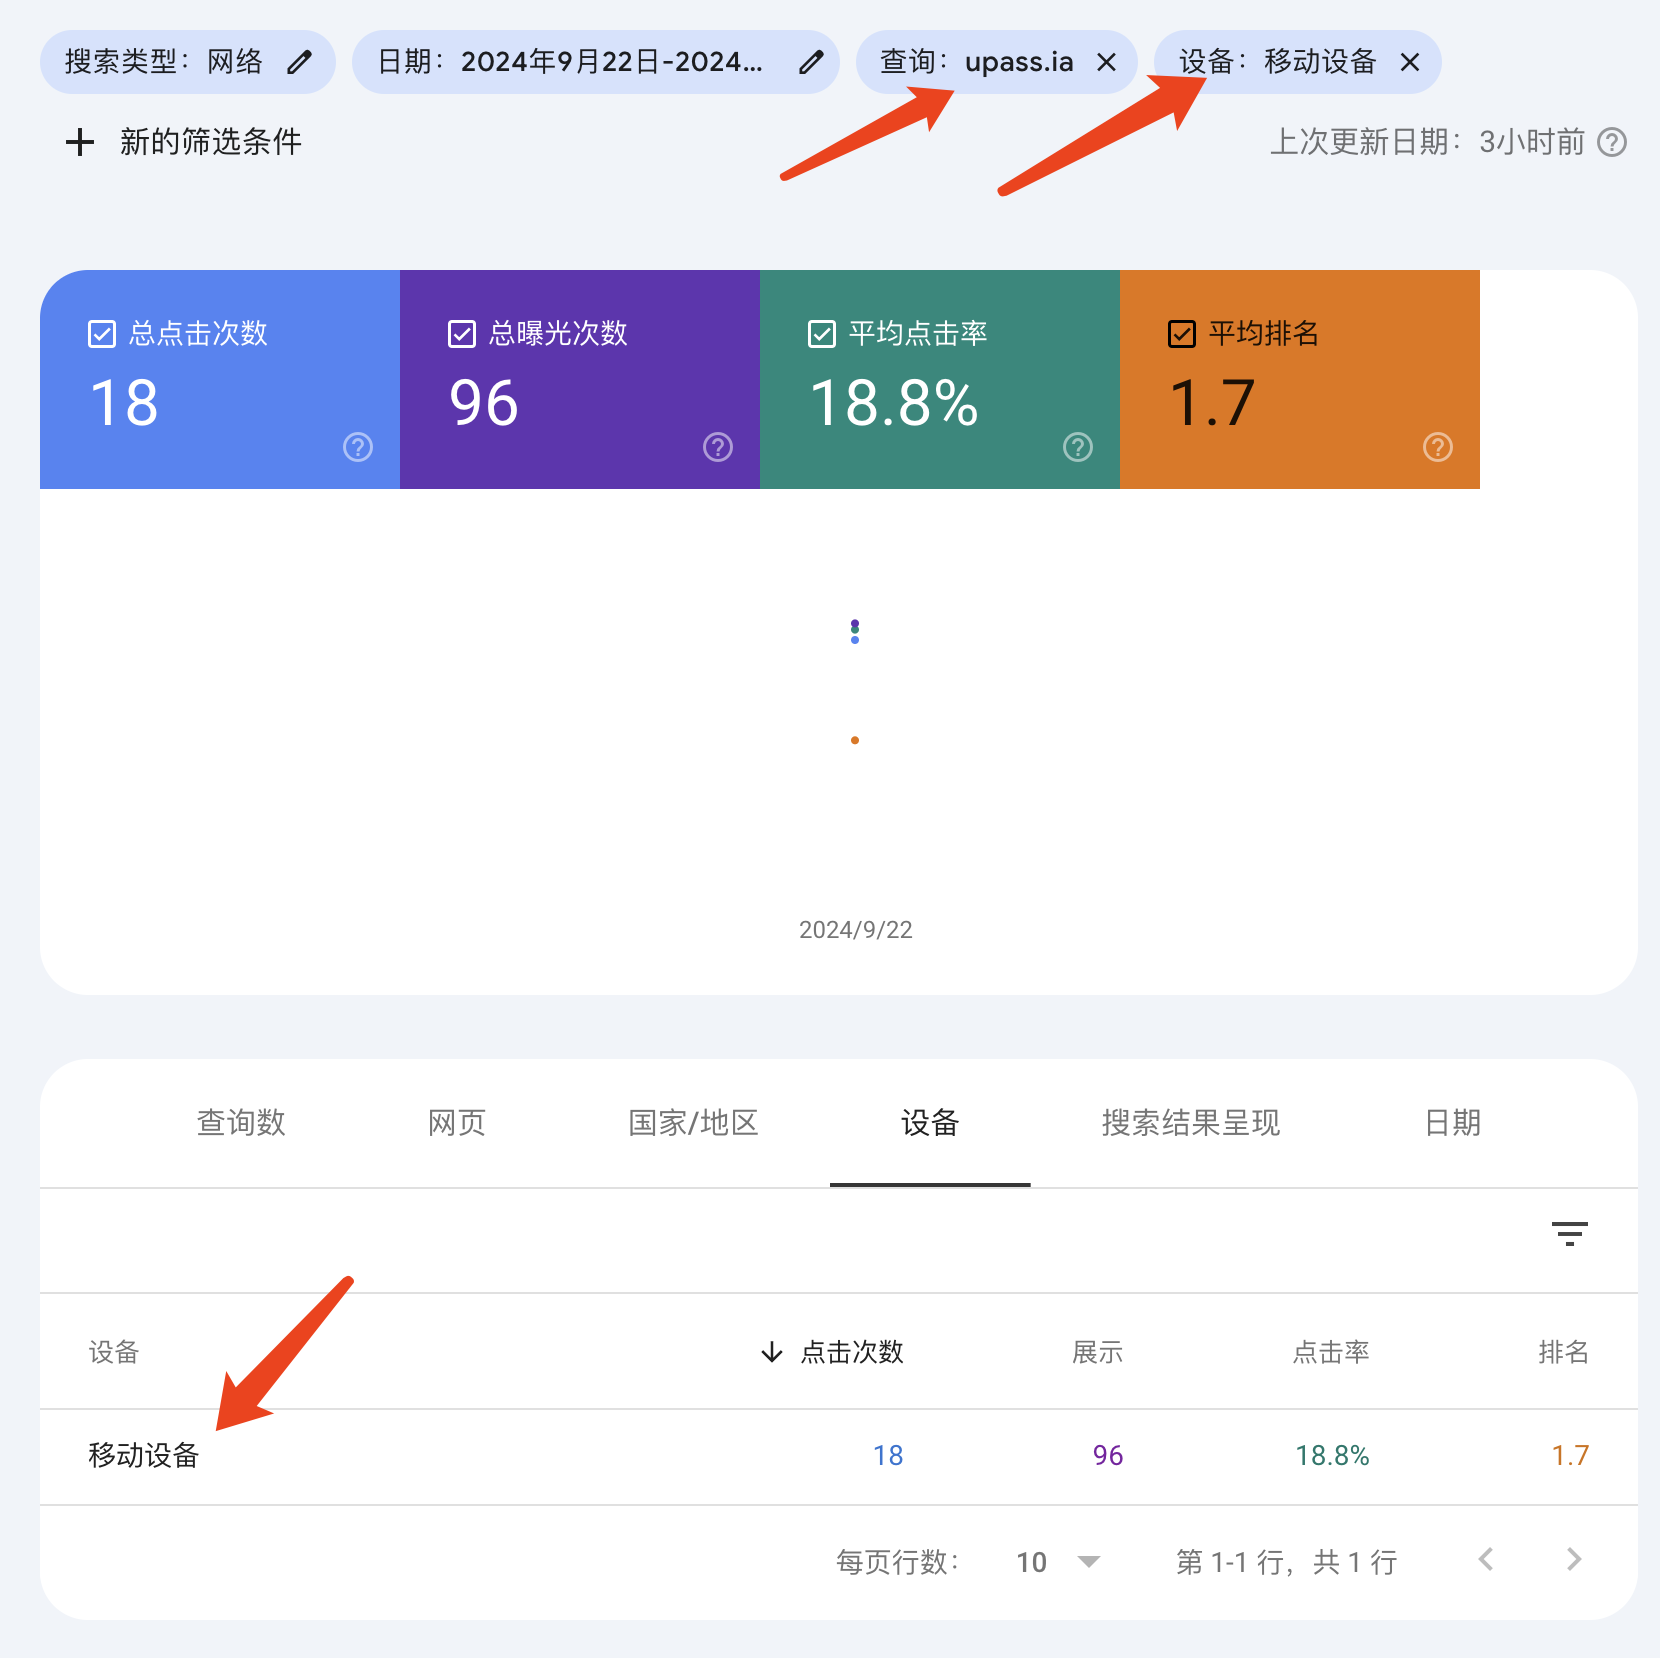This screenshot has width=1660, height=1658.
Task: Click 新的筛选条件 button
Action: click(184, 142)
